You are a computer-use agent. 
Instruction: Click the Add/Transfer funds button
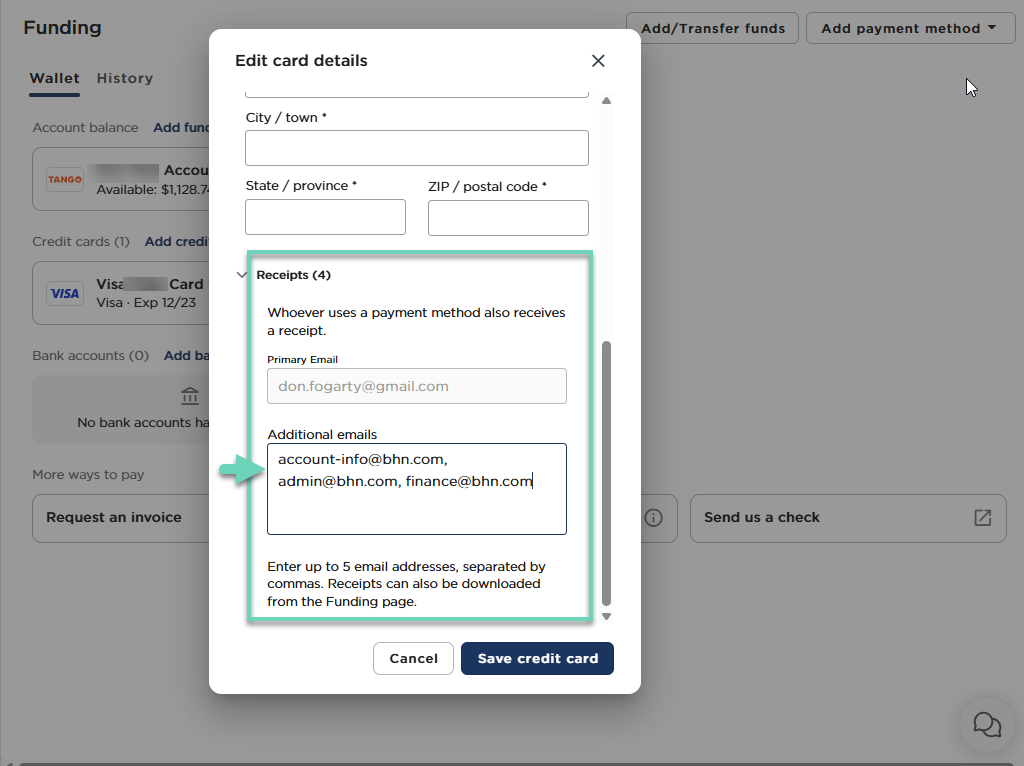coord(712,28)
